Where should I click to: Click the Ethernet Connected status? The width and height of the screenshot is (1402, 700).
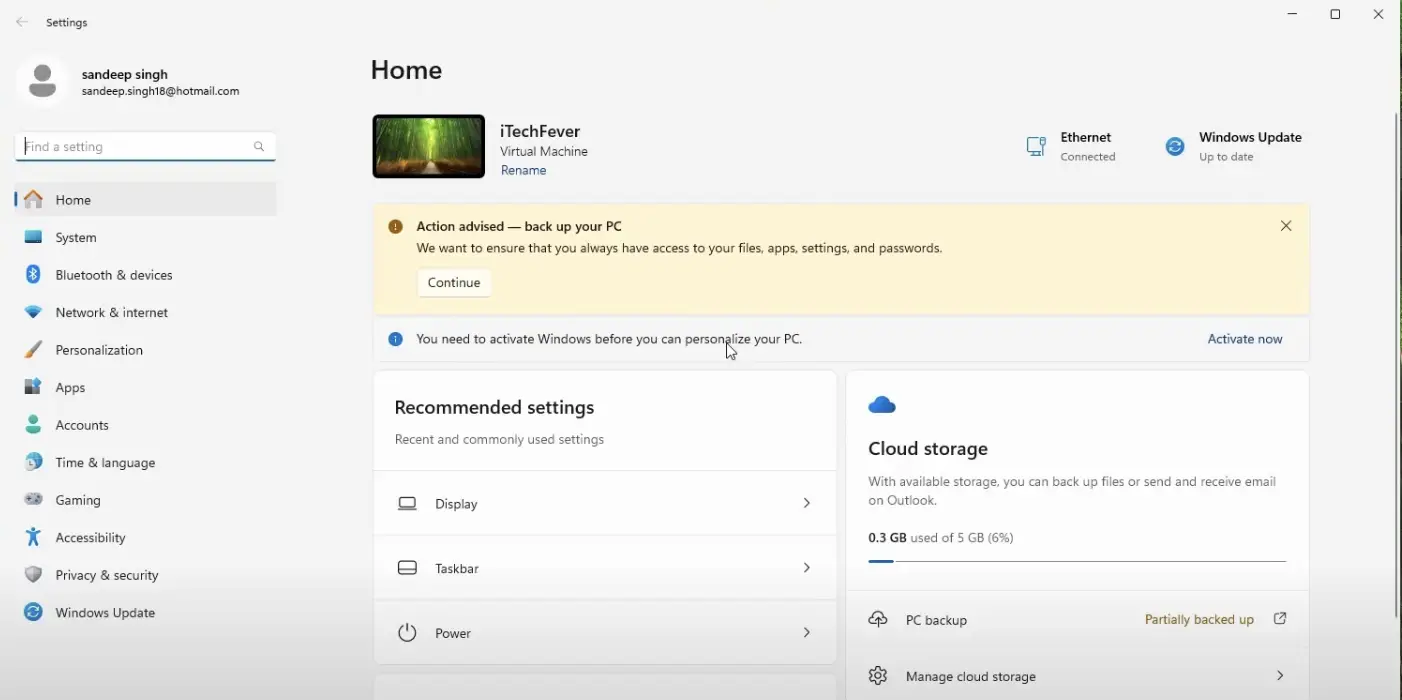coord(1071,146)
